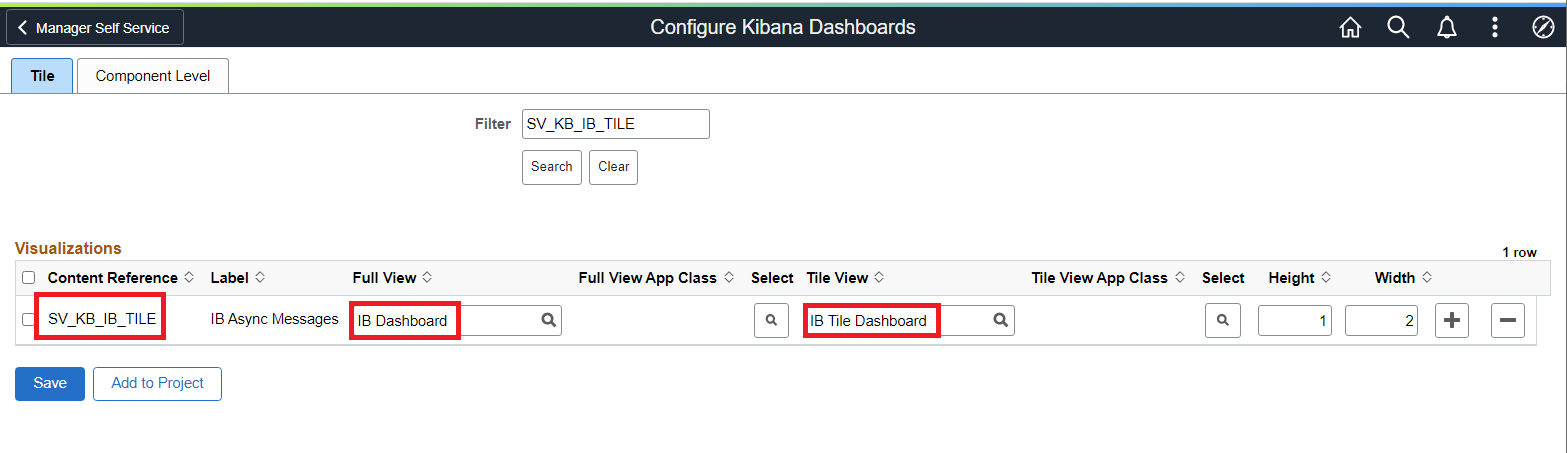The height and width of the screenshot is (453, 1567).
Task: Delete the row with minus icon
Action: tap(1507, 321)
